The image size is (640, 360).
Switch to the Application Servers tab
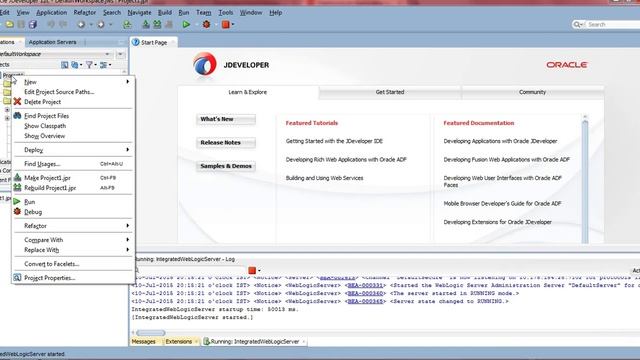point(52,42)
